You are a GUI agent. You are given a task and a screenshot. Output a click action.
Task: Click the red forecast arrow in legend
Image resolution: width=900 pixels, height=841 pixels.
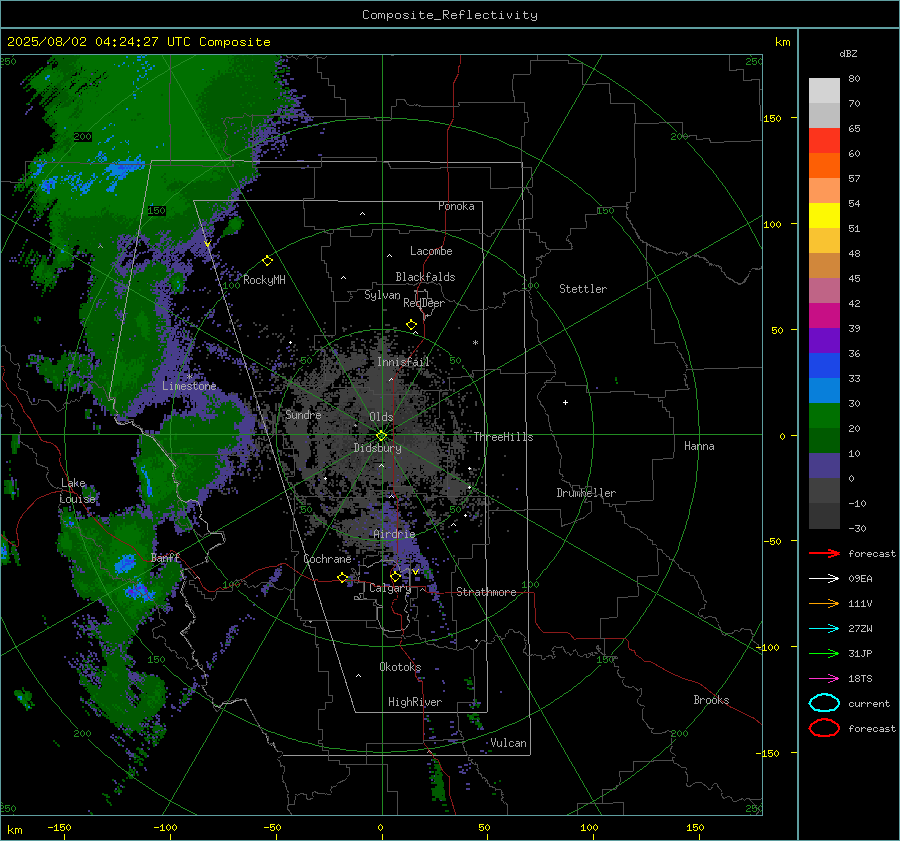pyautogui.click(x=824, y=553)
